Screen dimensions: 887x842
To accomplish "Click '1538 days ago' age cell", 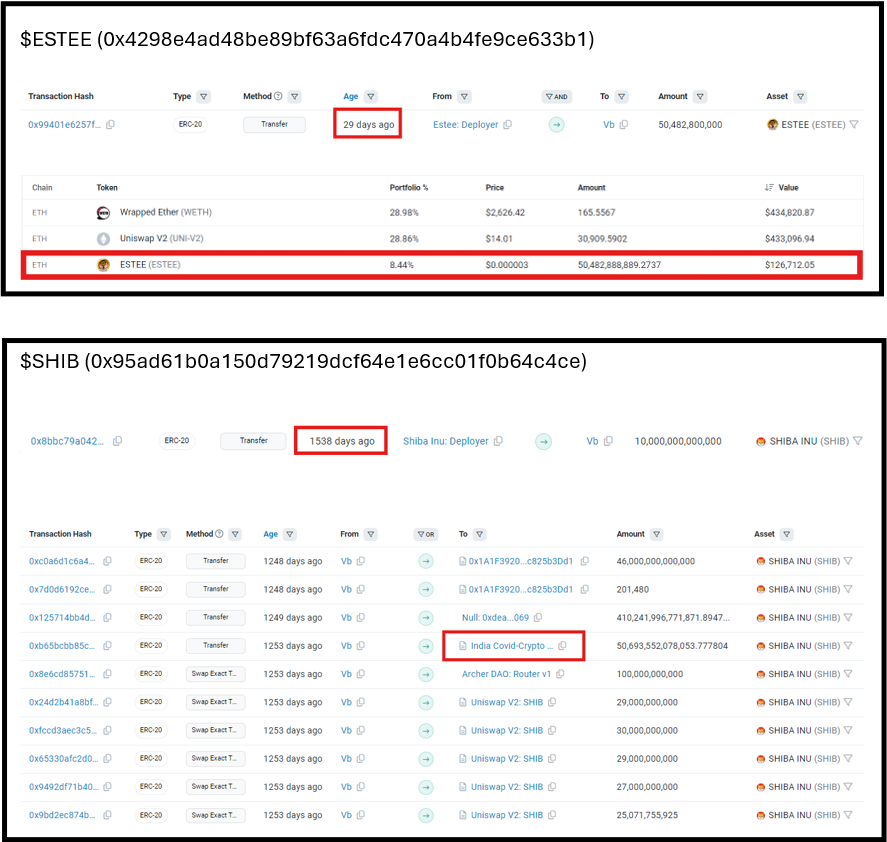I will pos(342,441).
